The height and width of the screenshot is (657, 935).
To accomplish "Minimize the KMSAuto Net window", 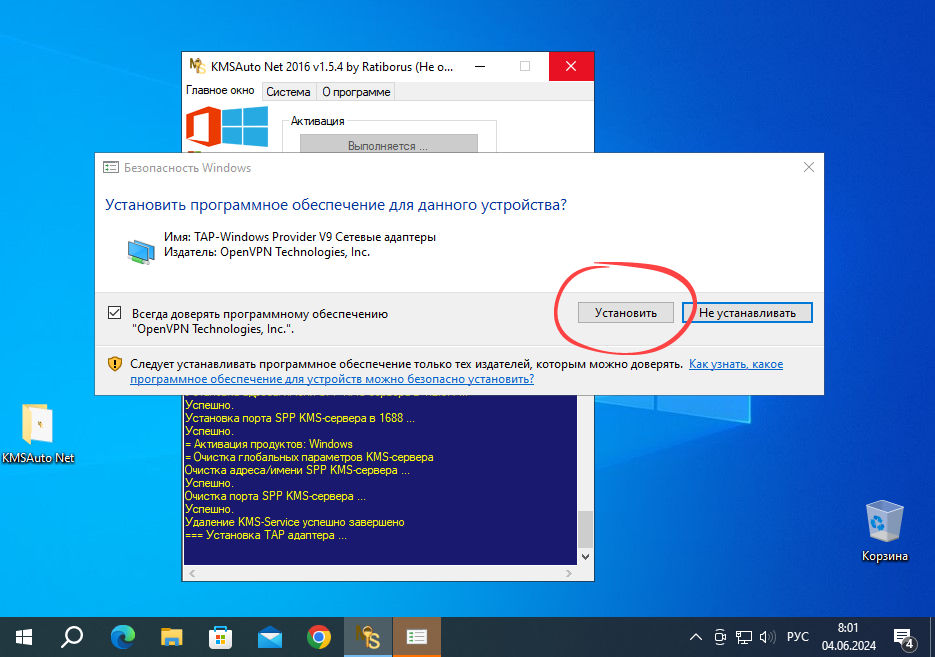I will click(x=479, y=66).
